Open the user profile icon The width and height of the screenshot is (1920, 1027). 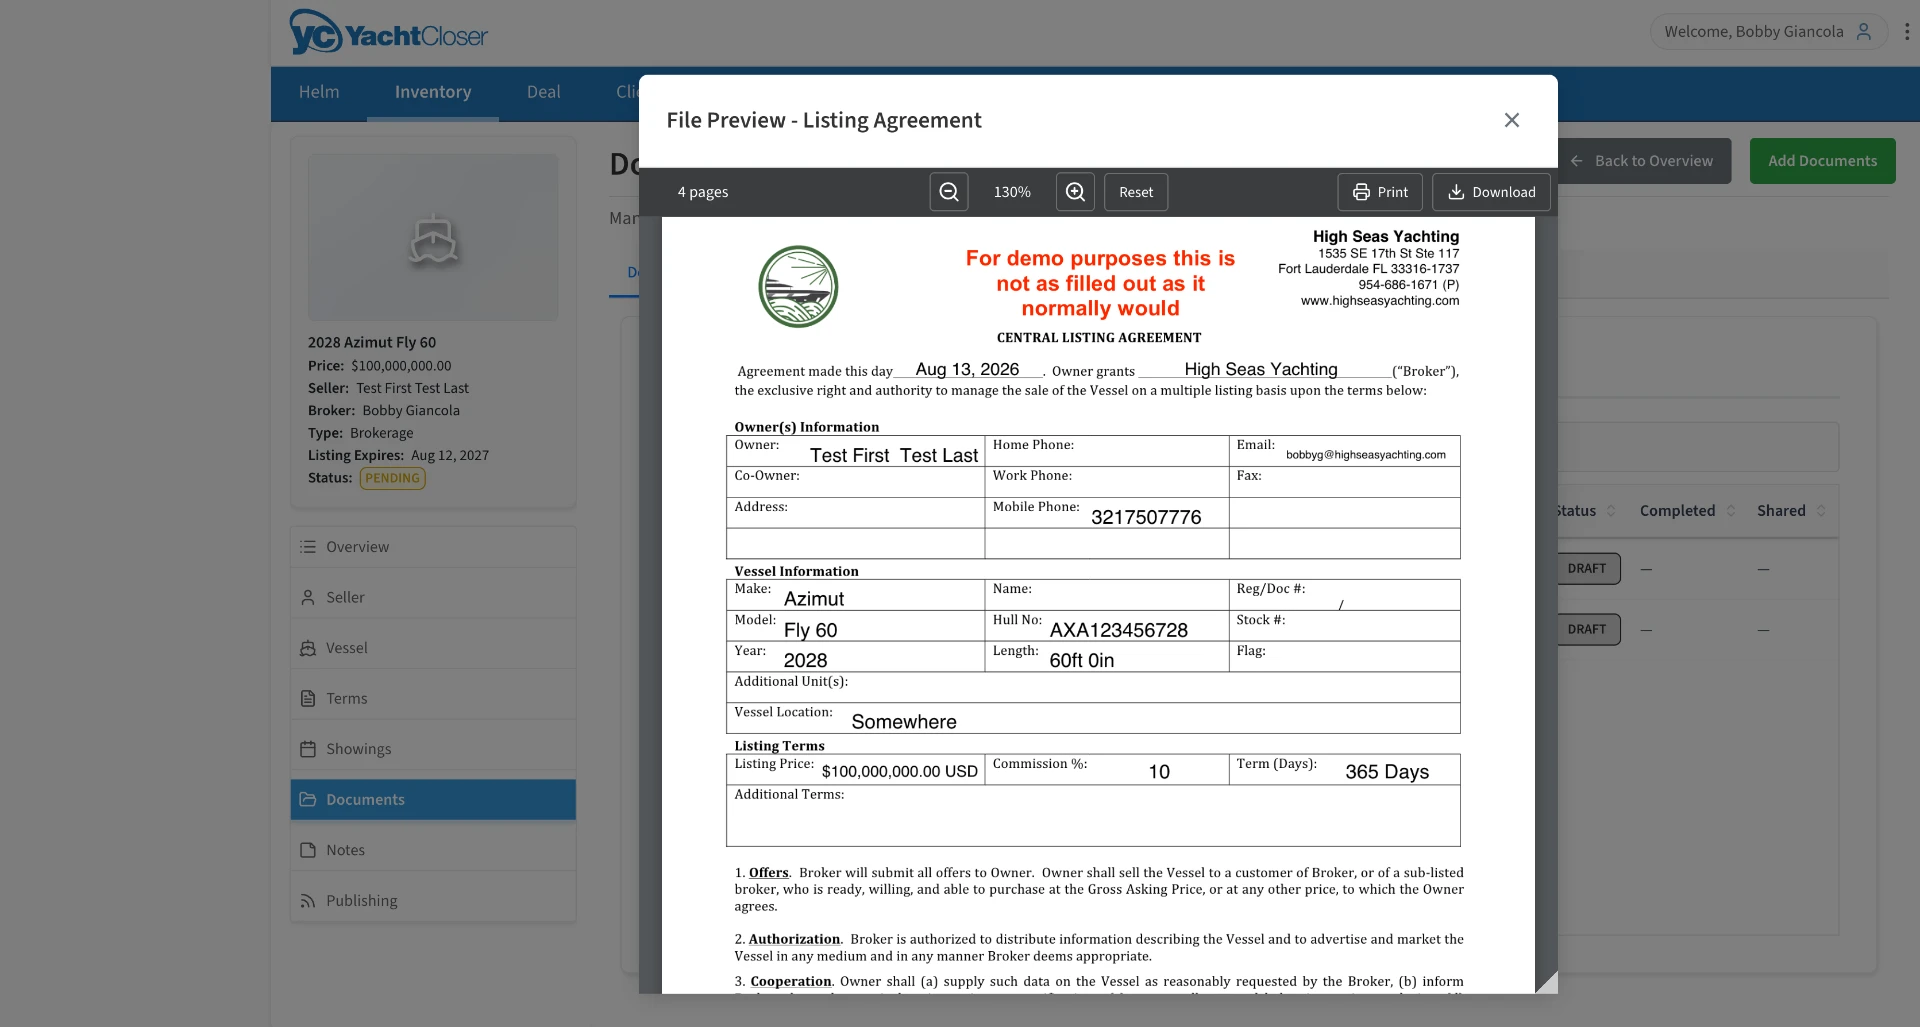[1864, 31]
